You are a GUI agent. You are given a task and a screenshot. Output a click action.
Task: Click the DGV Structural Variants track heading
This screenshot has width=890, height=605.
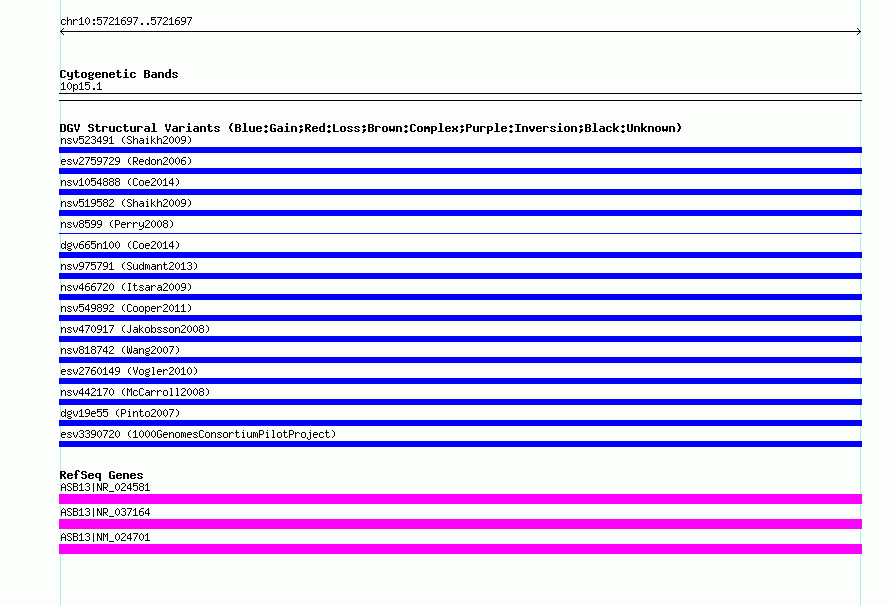tap(370, 128)
